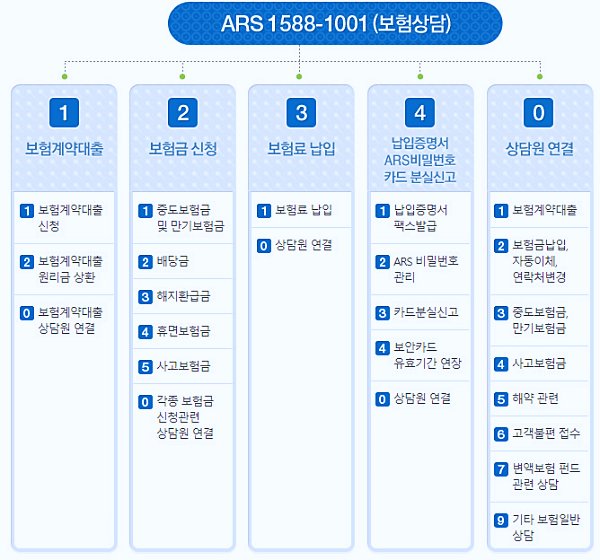Image resolution: width=600 pixels, height=560 pixels.
Task: Click the large number 0 icon above 상담원 연결
Action: pyautogui.click(x=538, y=113)
